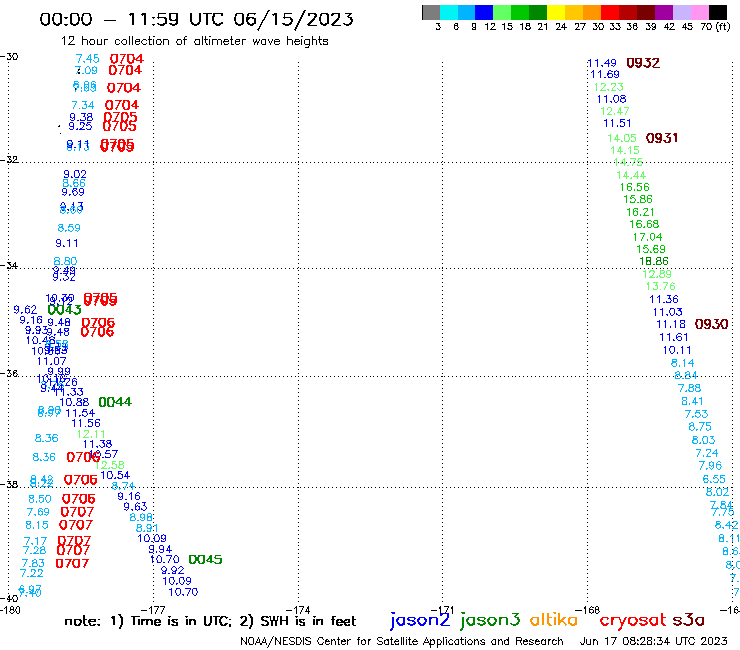Click the wave height value '18.86'

[x=654, y=261]
